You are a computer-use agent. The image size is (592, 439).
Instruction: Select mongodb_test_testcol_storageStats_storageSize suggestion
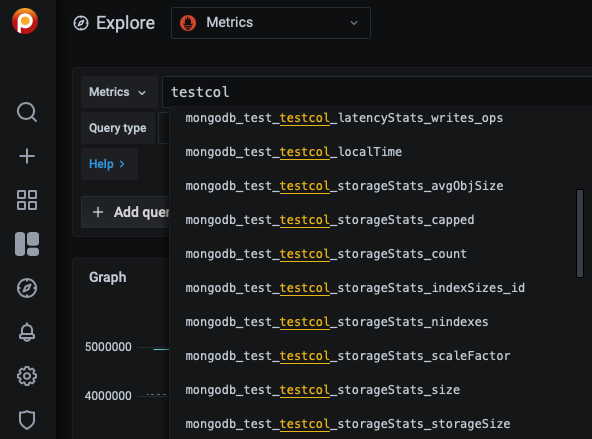click(x=381, y=424)
